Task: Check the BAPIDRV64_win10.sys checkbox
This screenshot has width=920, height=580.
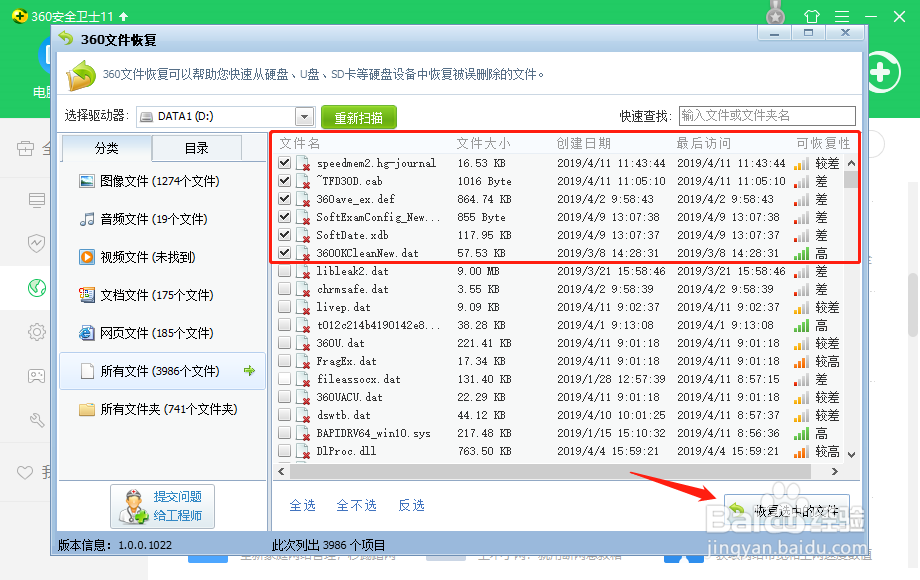Action: click(285, 433)
